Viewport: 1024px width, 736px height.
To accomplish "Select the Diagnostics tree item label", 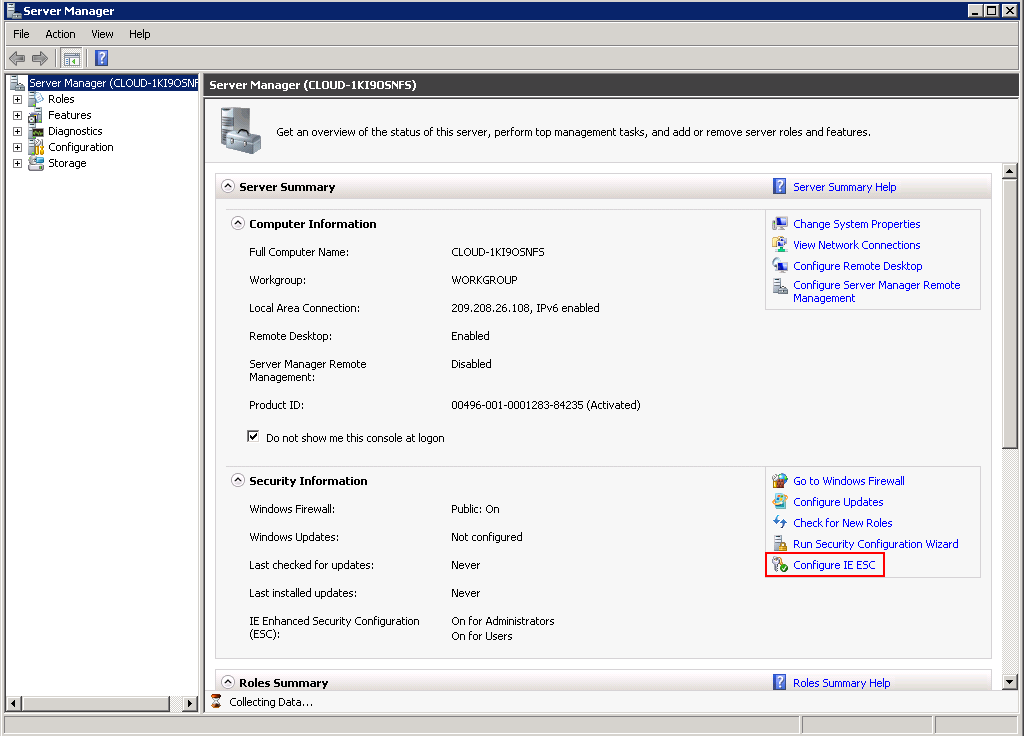I will coord(75,131).
